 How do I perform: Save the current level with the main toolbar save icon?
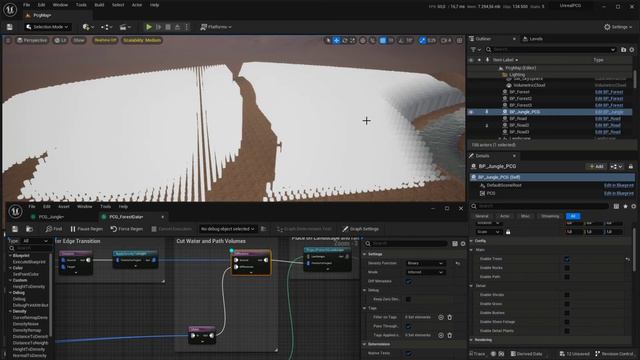9,27
